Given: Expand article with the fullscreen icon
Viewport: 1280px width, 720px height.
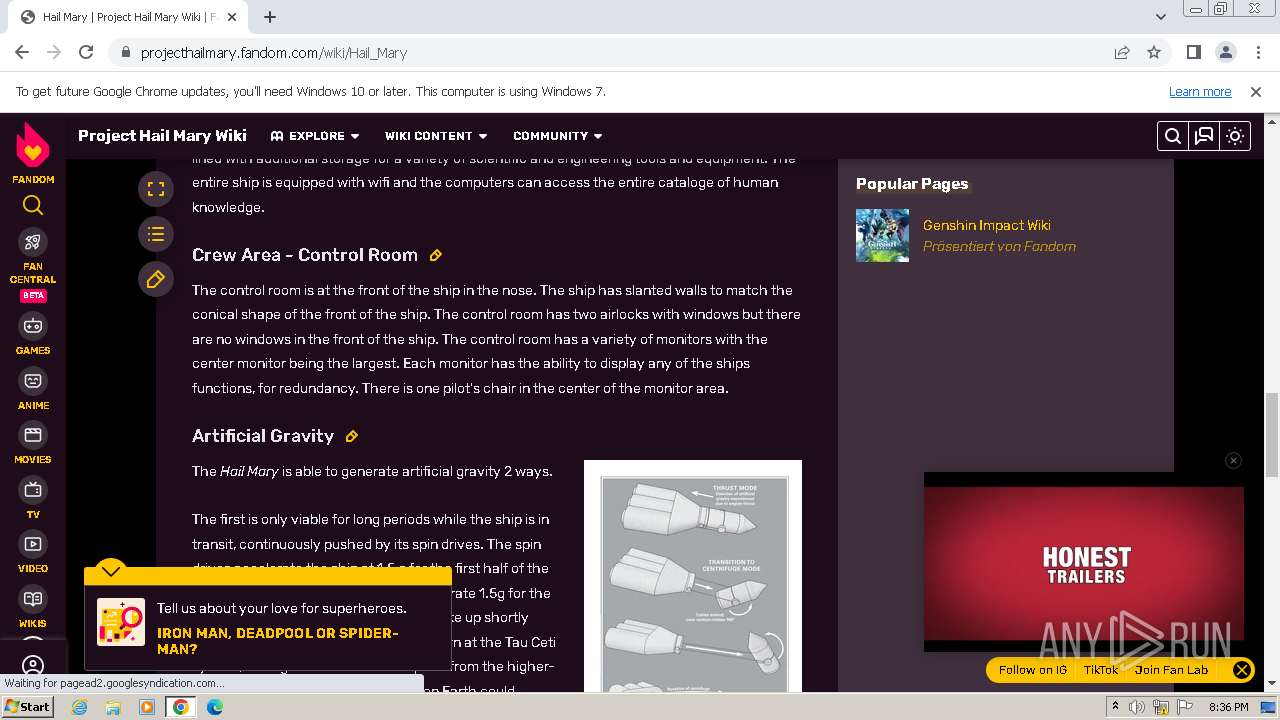Looking at the screenshot, I should [155, 189].
